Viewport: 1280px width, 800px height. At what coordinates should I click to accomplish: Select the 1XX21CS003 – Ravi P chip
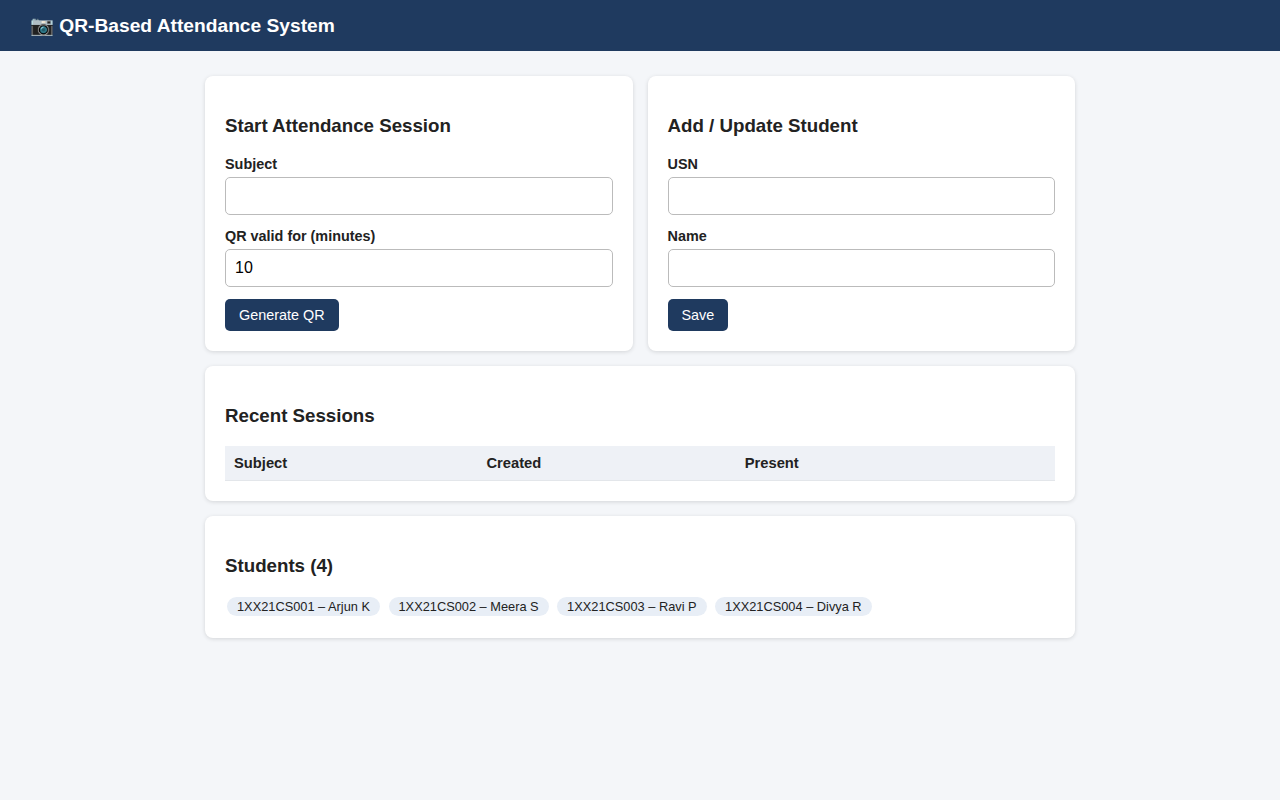coord(632,606)
